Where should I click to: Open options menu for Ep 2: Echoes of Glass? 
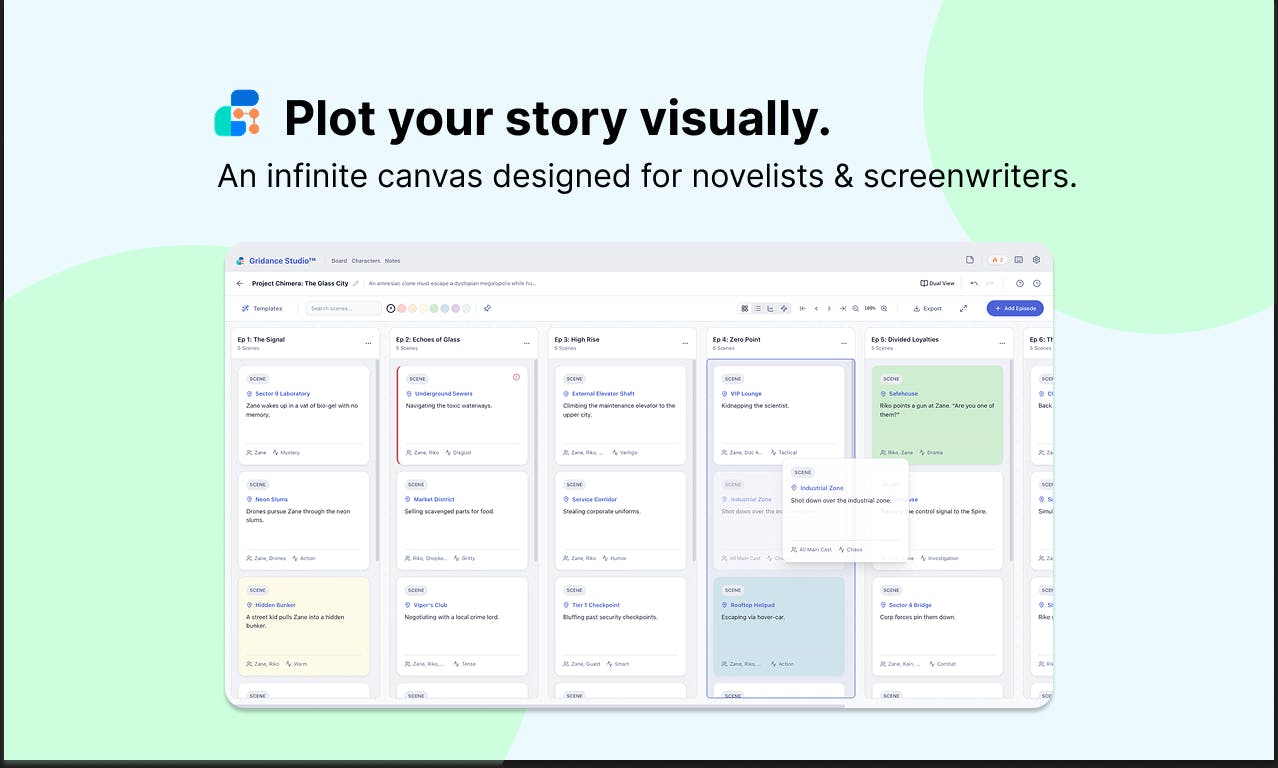[x=527, y=343]
